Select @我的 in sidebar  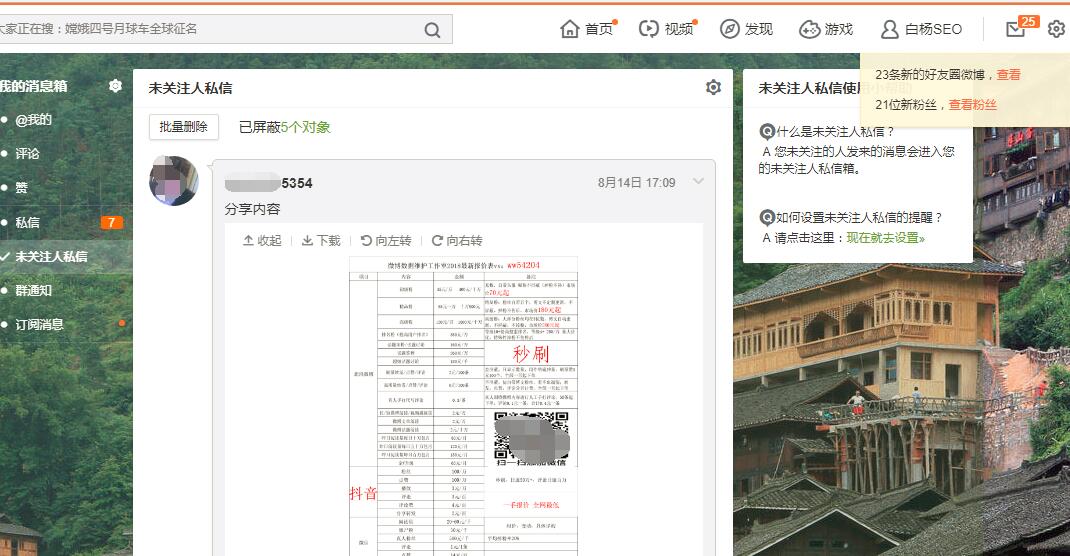click(x=33, y=119)
